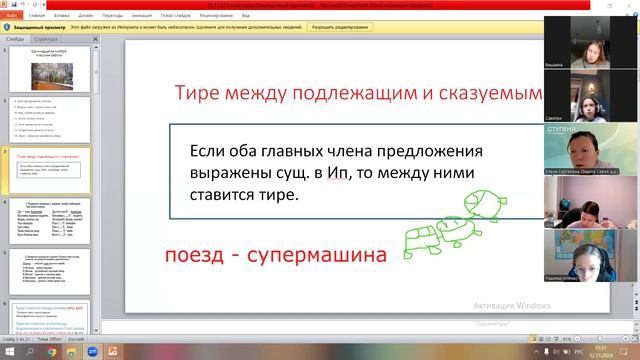Click the Тема Office status bar entry
The image size is (640, 360).
49,339
